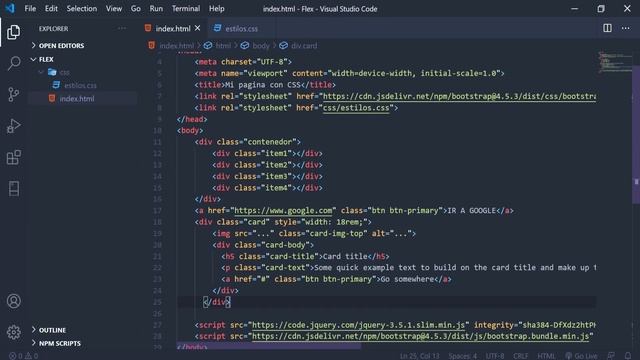The height and width of the screenshot is (360, 640).
Task: Collapse the css folder chevron
Action: click(41, 72)
